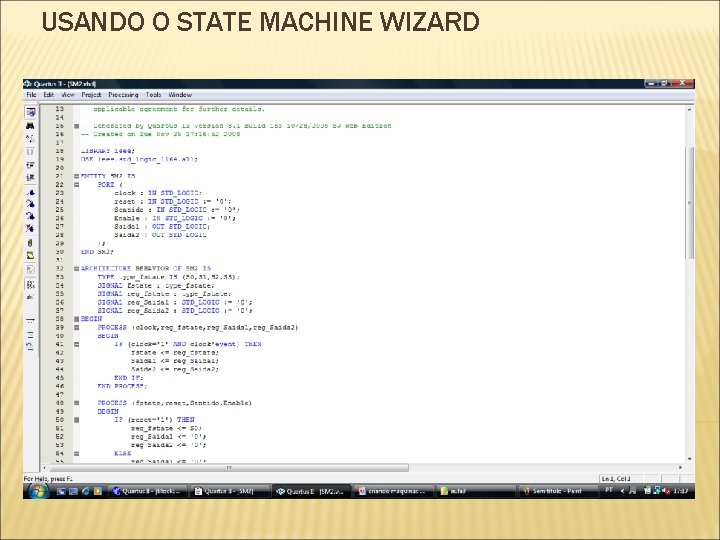
Task: Clear all bookmarks with the red X flag icon
Action: [x=30, y=228]
